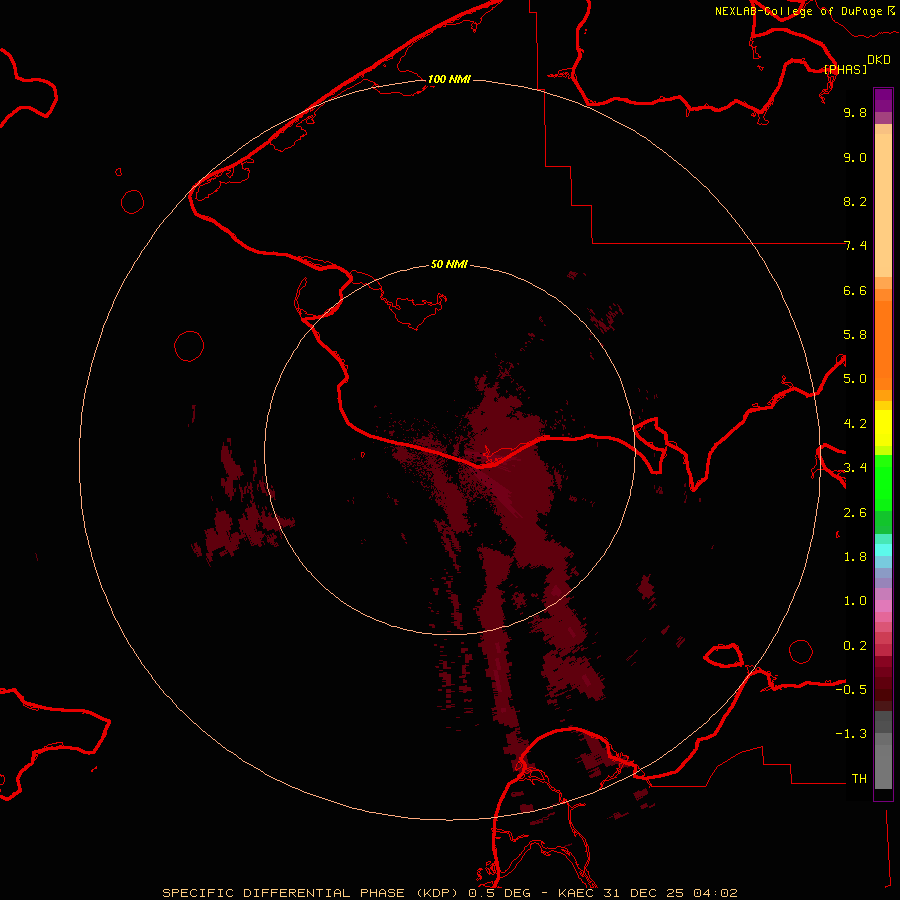Click the purple band topping the color bar
This screenshot has height=900, width=900.
pyautogui.click(x=883, y=100)
